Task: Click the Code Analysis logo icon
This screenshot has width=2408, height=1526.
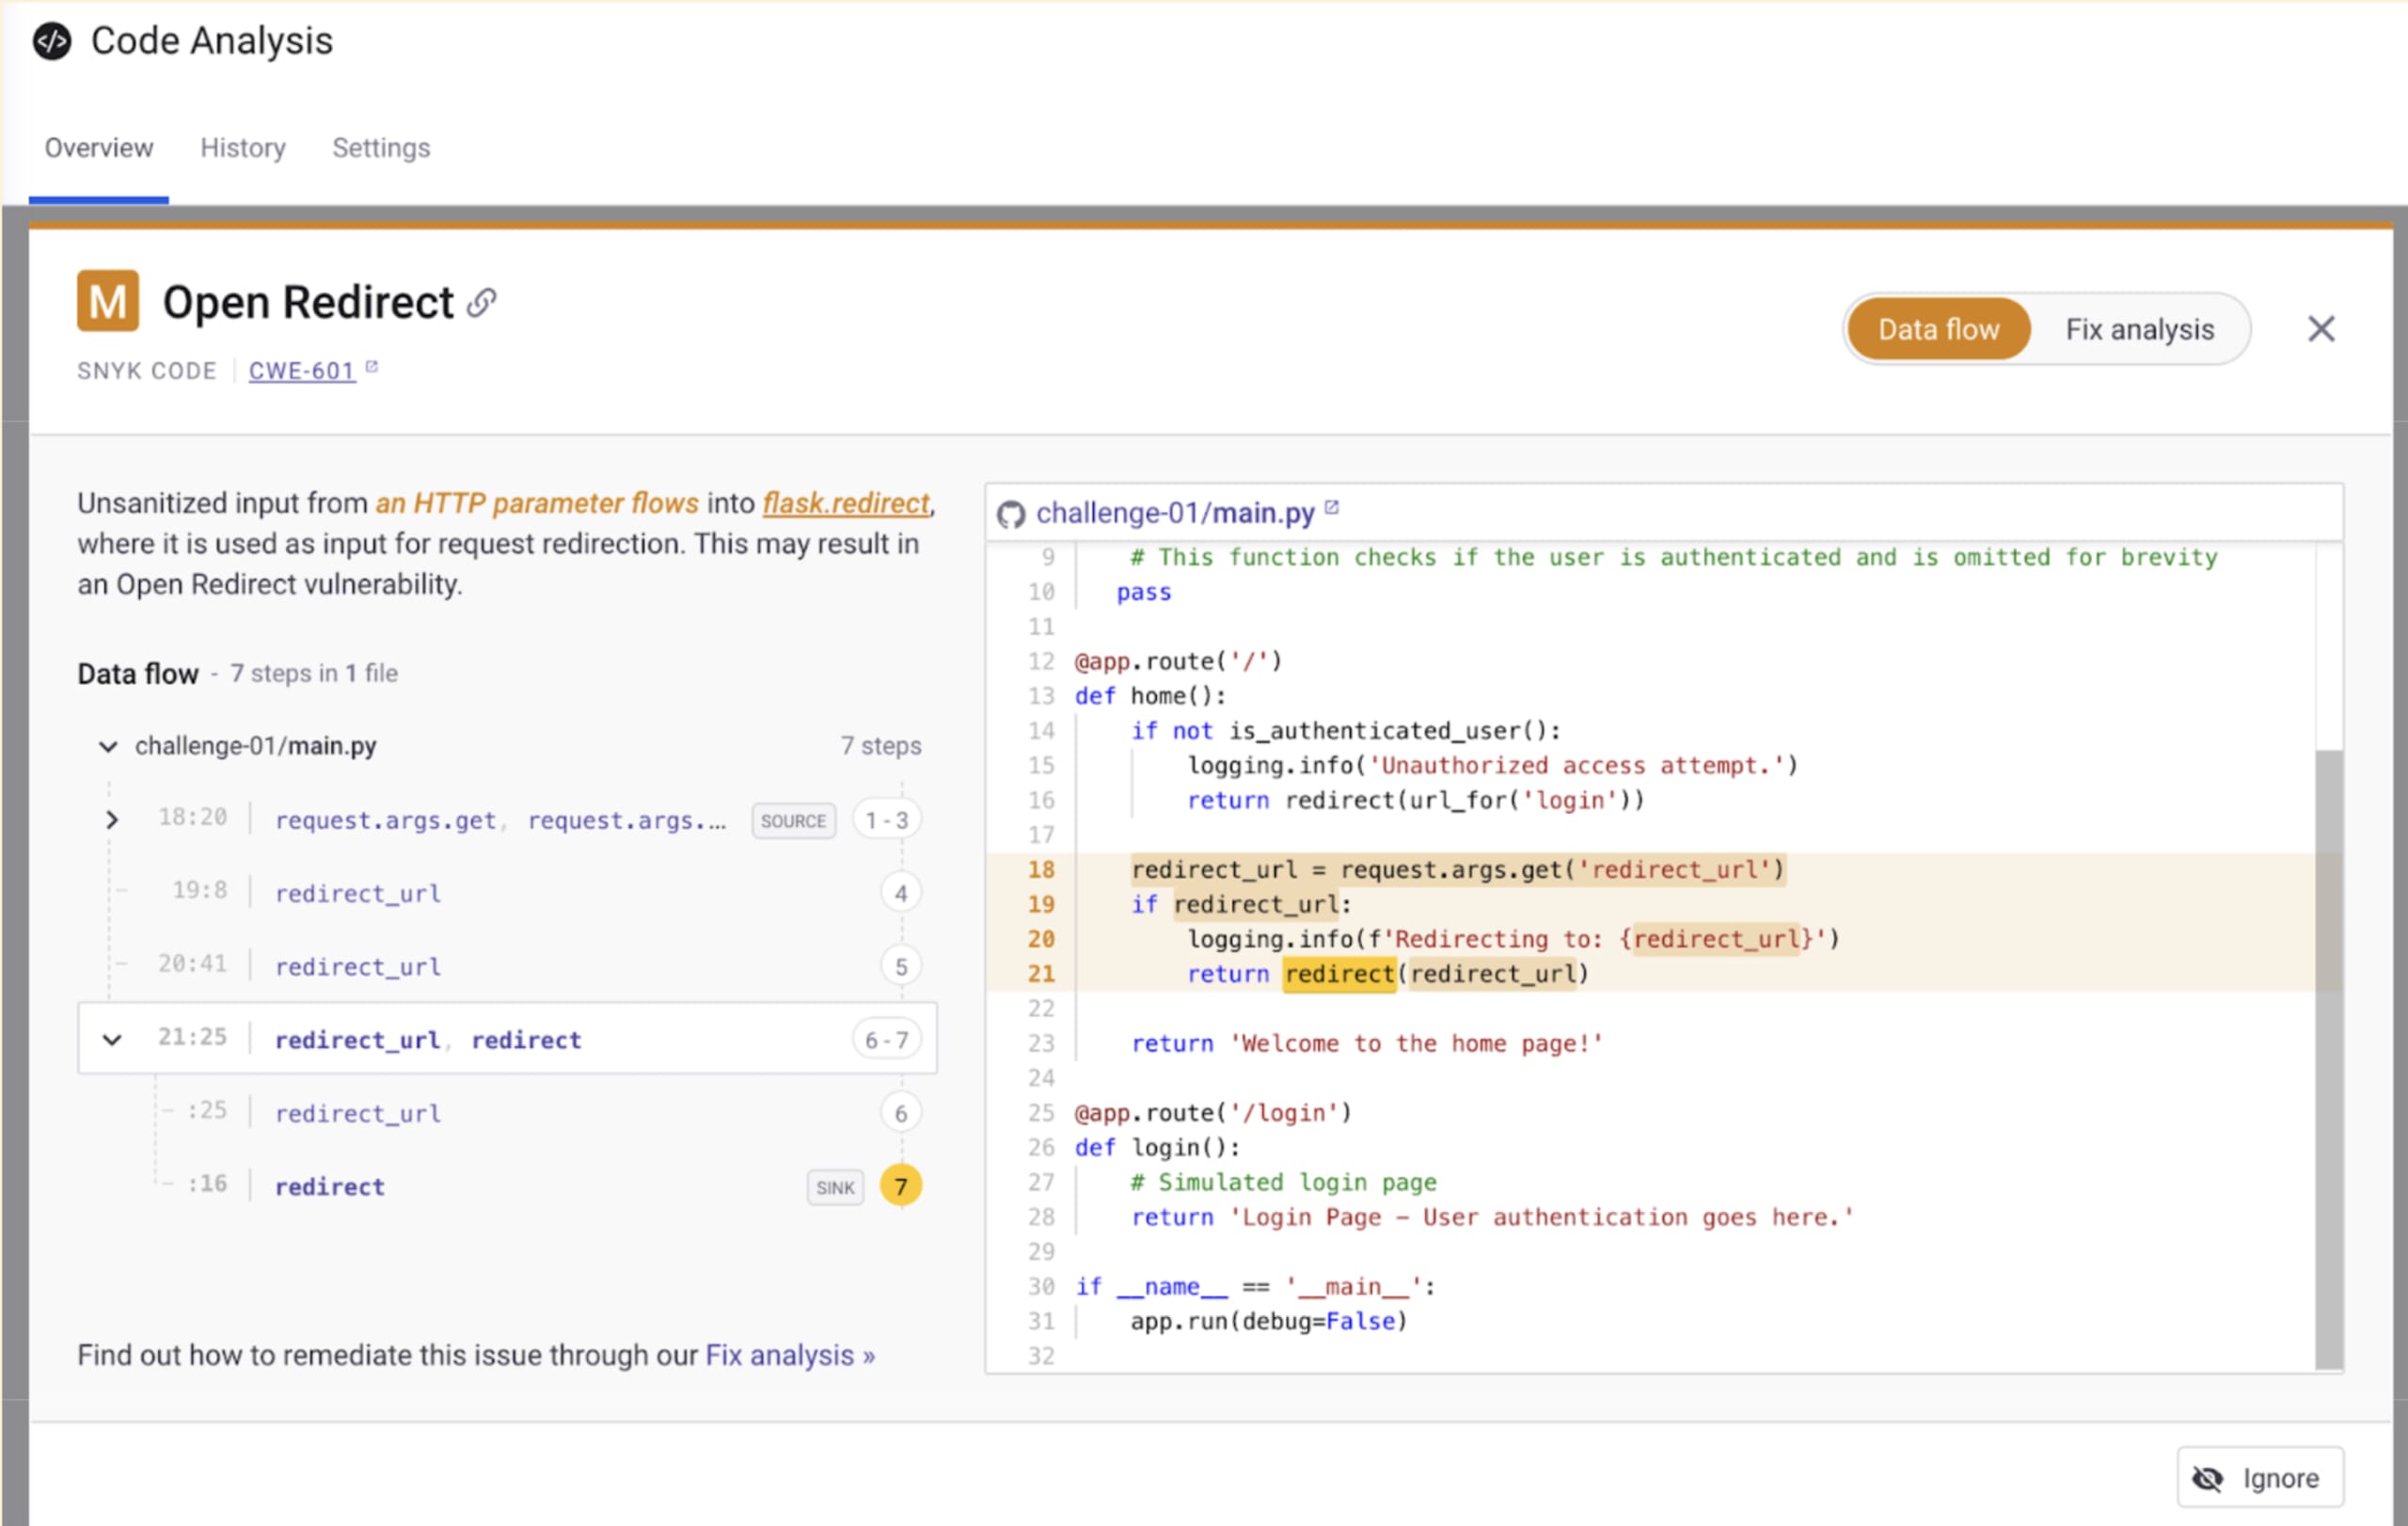Action: click(52, 41)
